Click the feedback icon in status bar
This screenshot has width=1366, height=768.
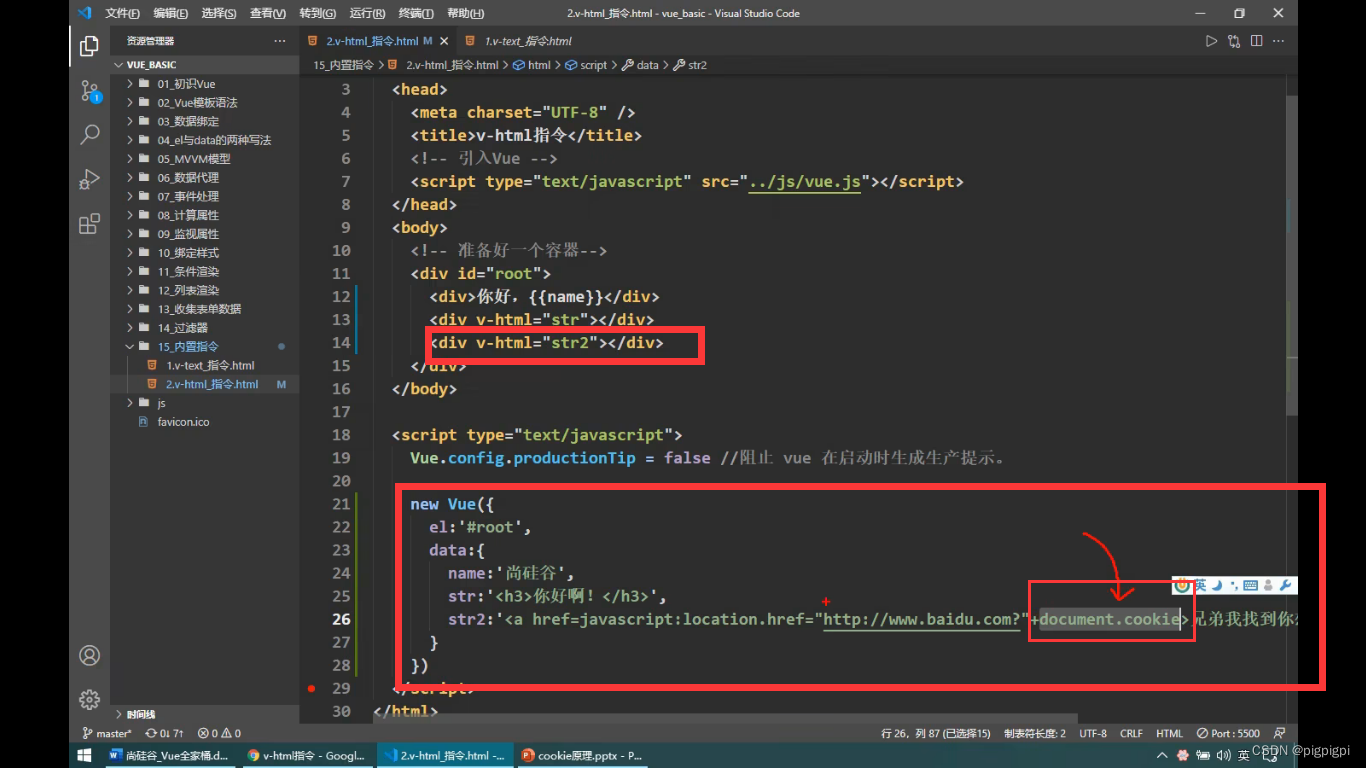pos(1280,733)
